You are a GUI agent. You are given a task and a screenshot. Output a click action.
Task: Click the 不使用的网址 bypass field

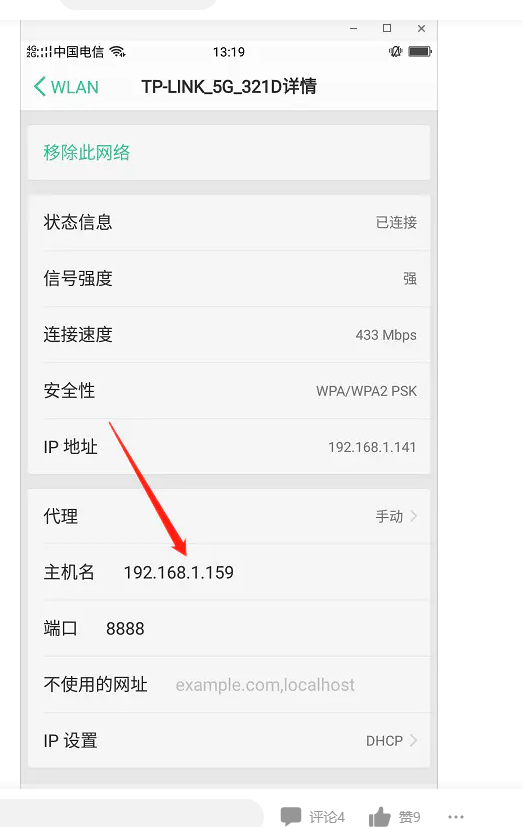265,685
